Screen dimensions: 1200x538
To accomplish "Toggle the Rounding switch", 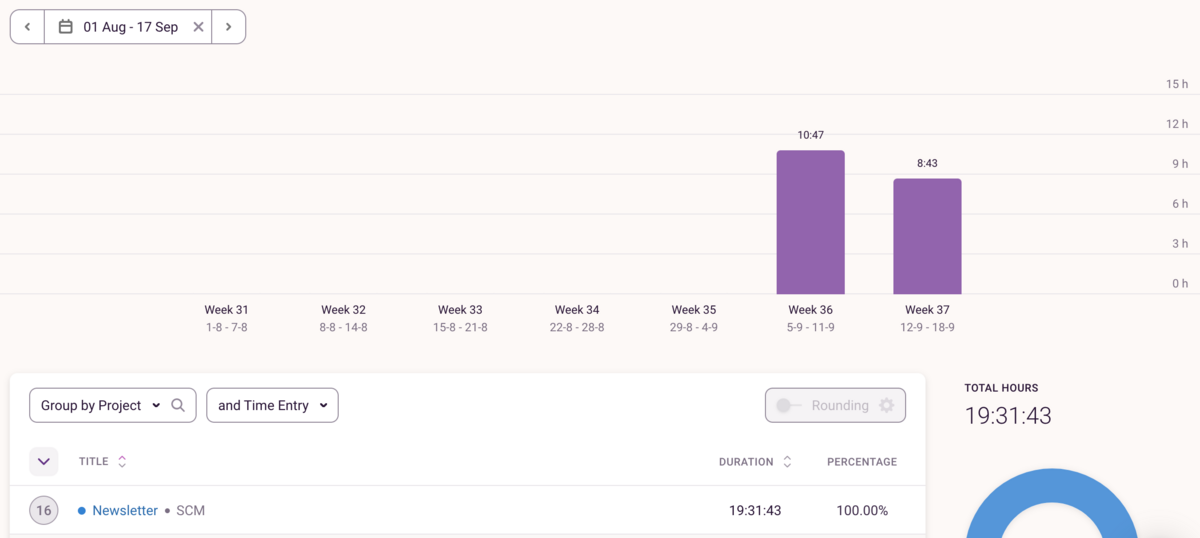I will coord(789,405).
